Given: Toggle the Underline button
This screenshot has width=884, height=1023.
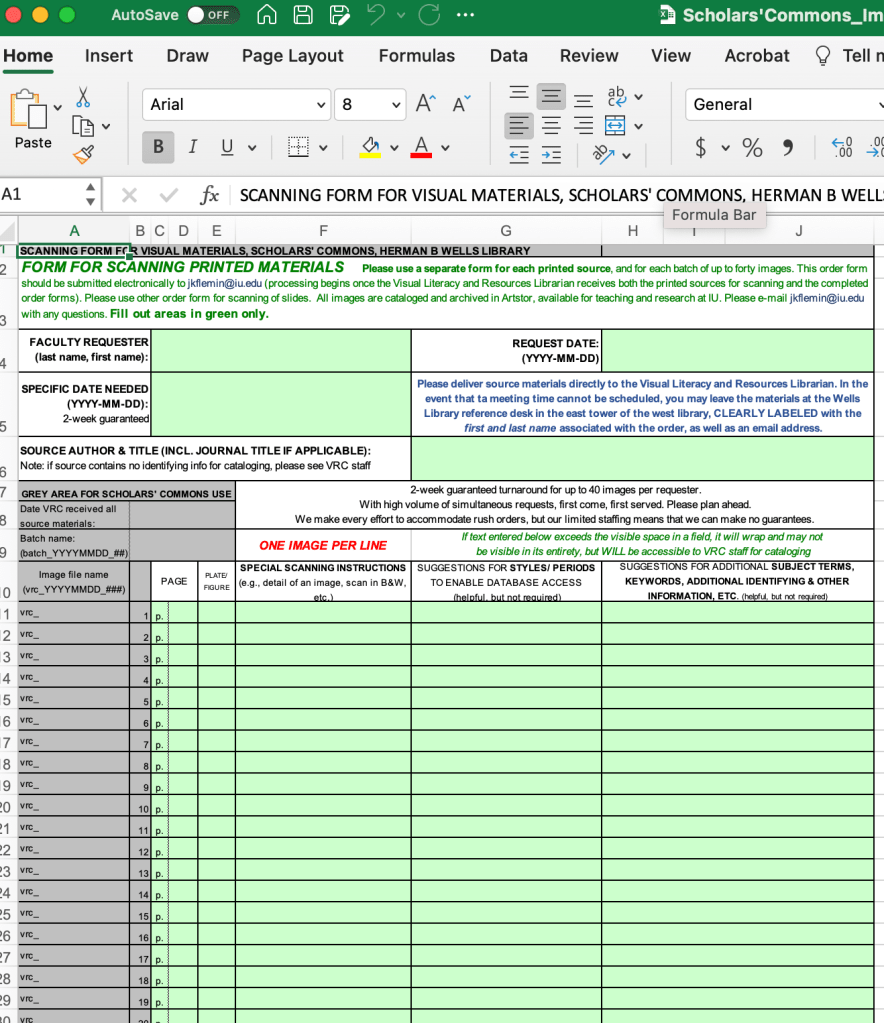Looking at the screenshot, I should point(227,147).
